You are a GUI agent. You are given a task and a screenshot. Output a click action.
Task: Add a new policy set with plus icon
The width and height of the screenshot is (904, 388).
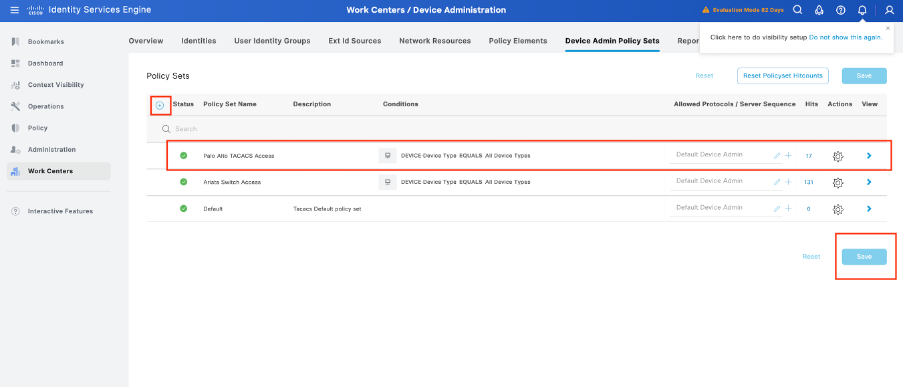coord(160,106)
